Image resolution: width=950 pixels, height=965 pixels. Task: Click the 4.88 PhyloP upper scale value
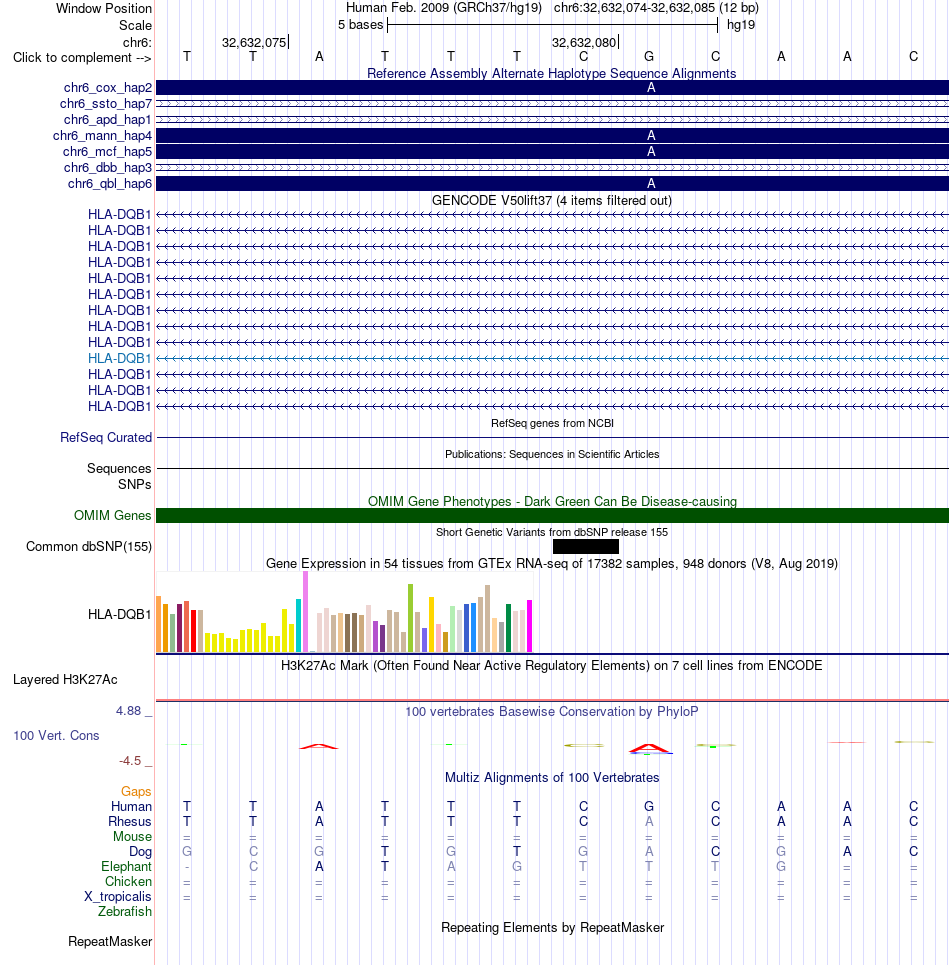coord(129,711)
